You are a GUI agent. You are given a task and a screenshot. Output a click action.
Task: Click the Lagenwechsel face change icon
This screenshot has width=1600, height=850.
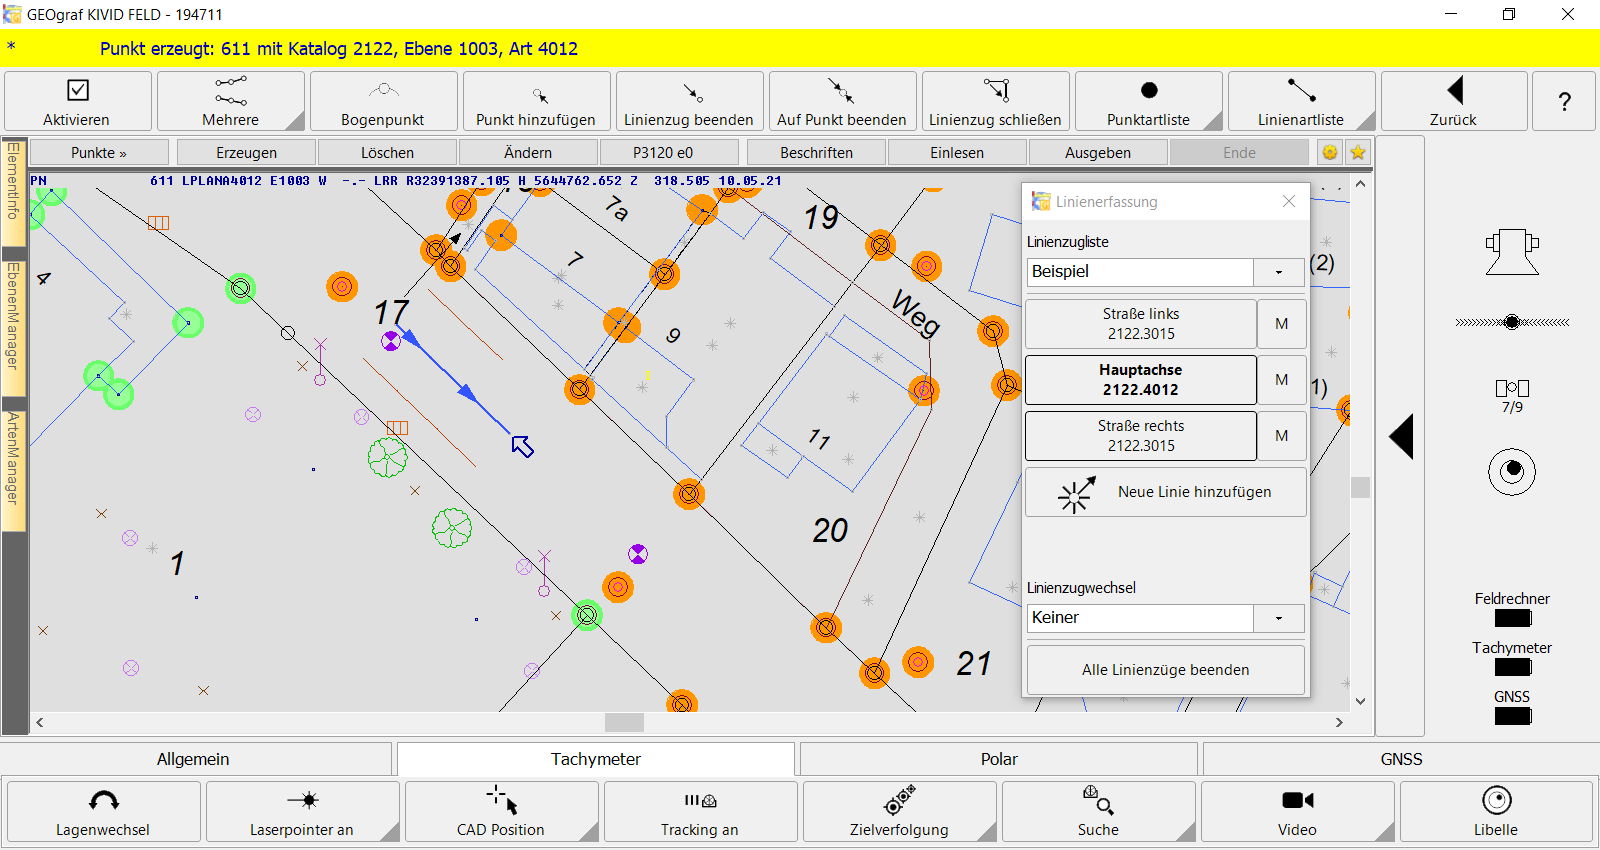103,811
